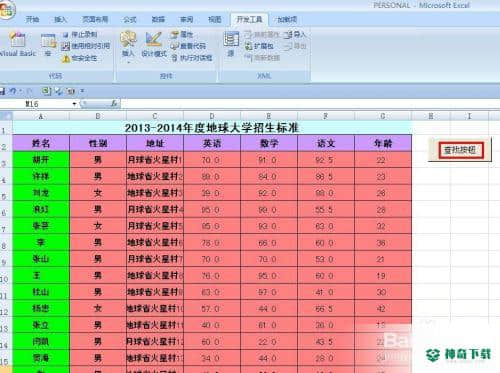Click inside the formula bar

310,104
